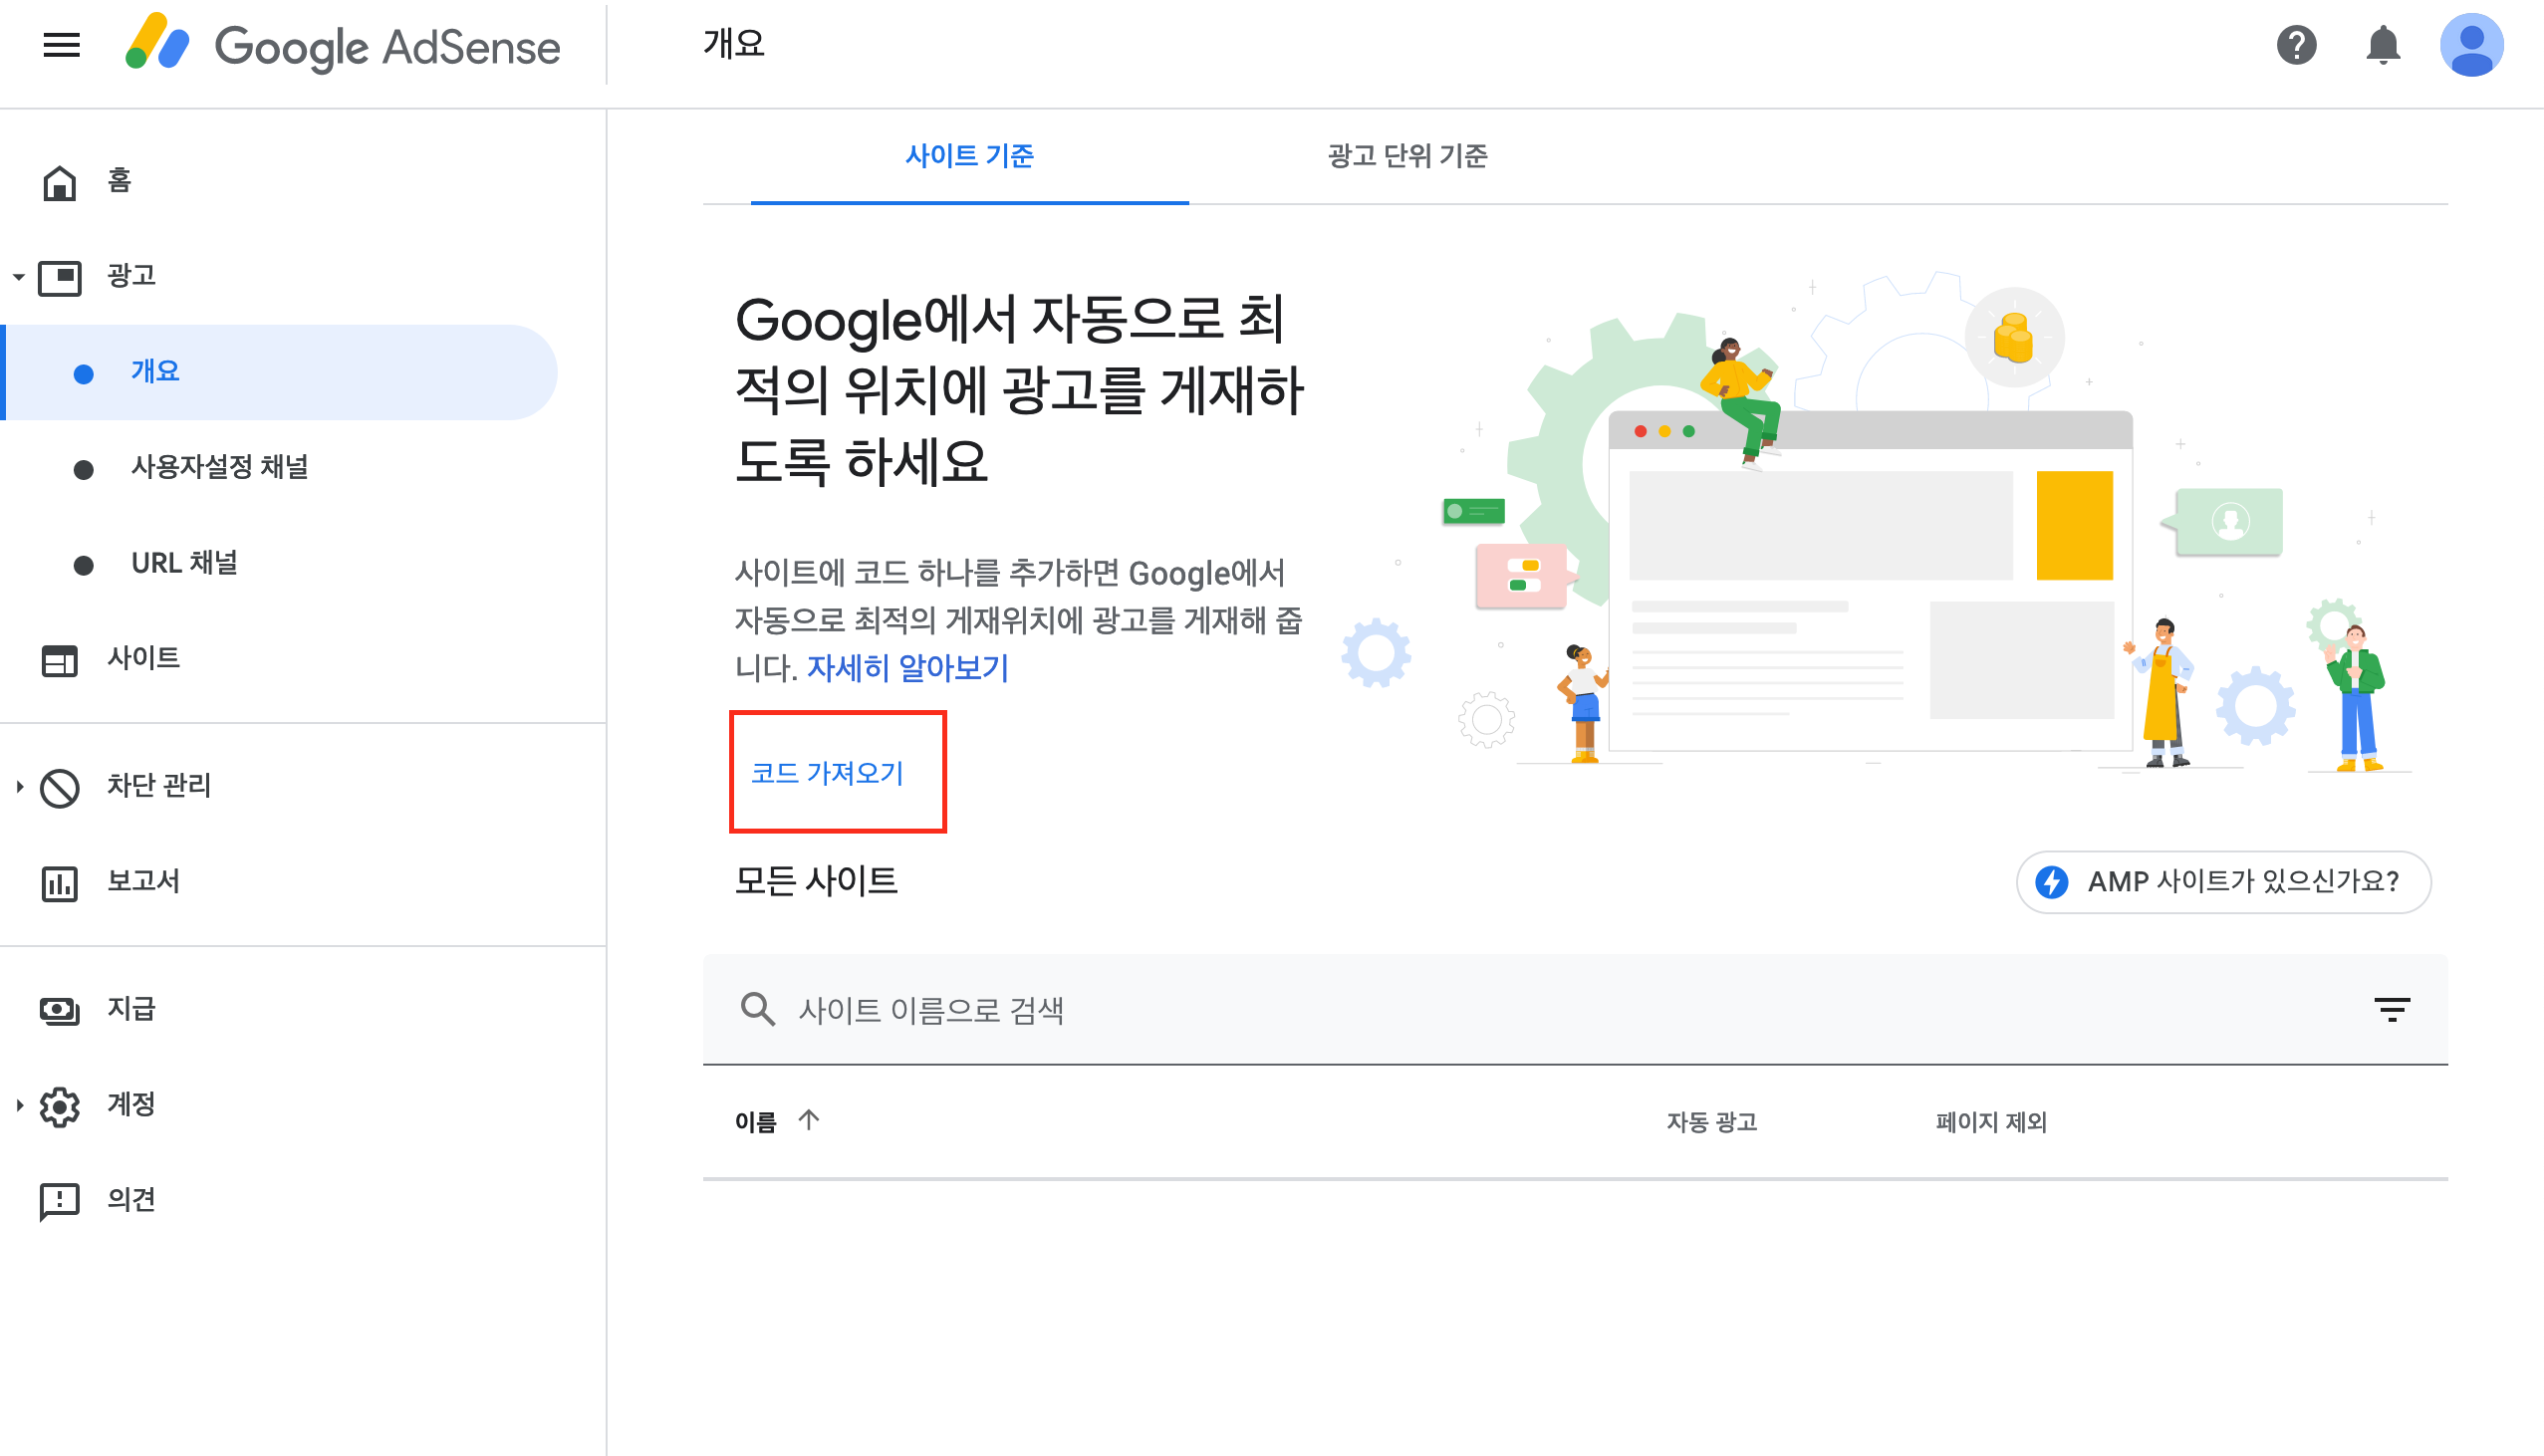Open the 자세히 알아보기 learn more link
This screenshot has height=1456, width=2544.
[x=907, y=668]
